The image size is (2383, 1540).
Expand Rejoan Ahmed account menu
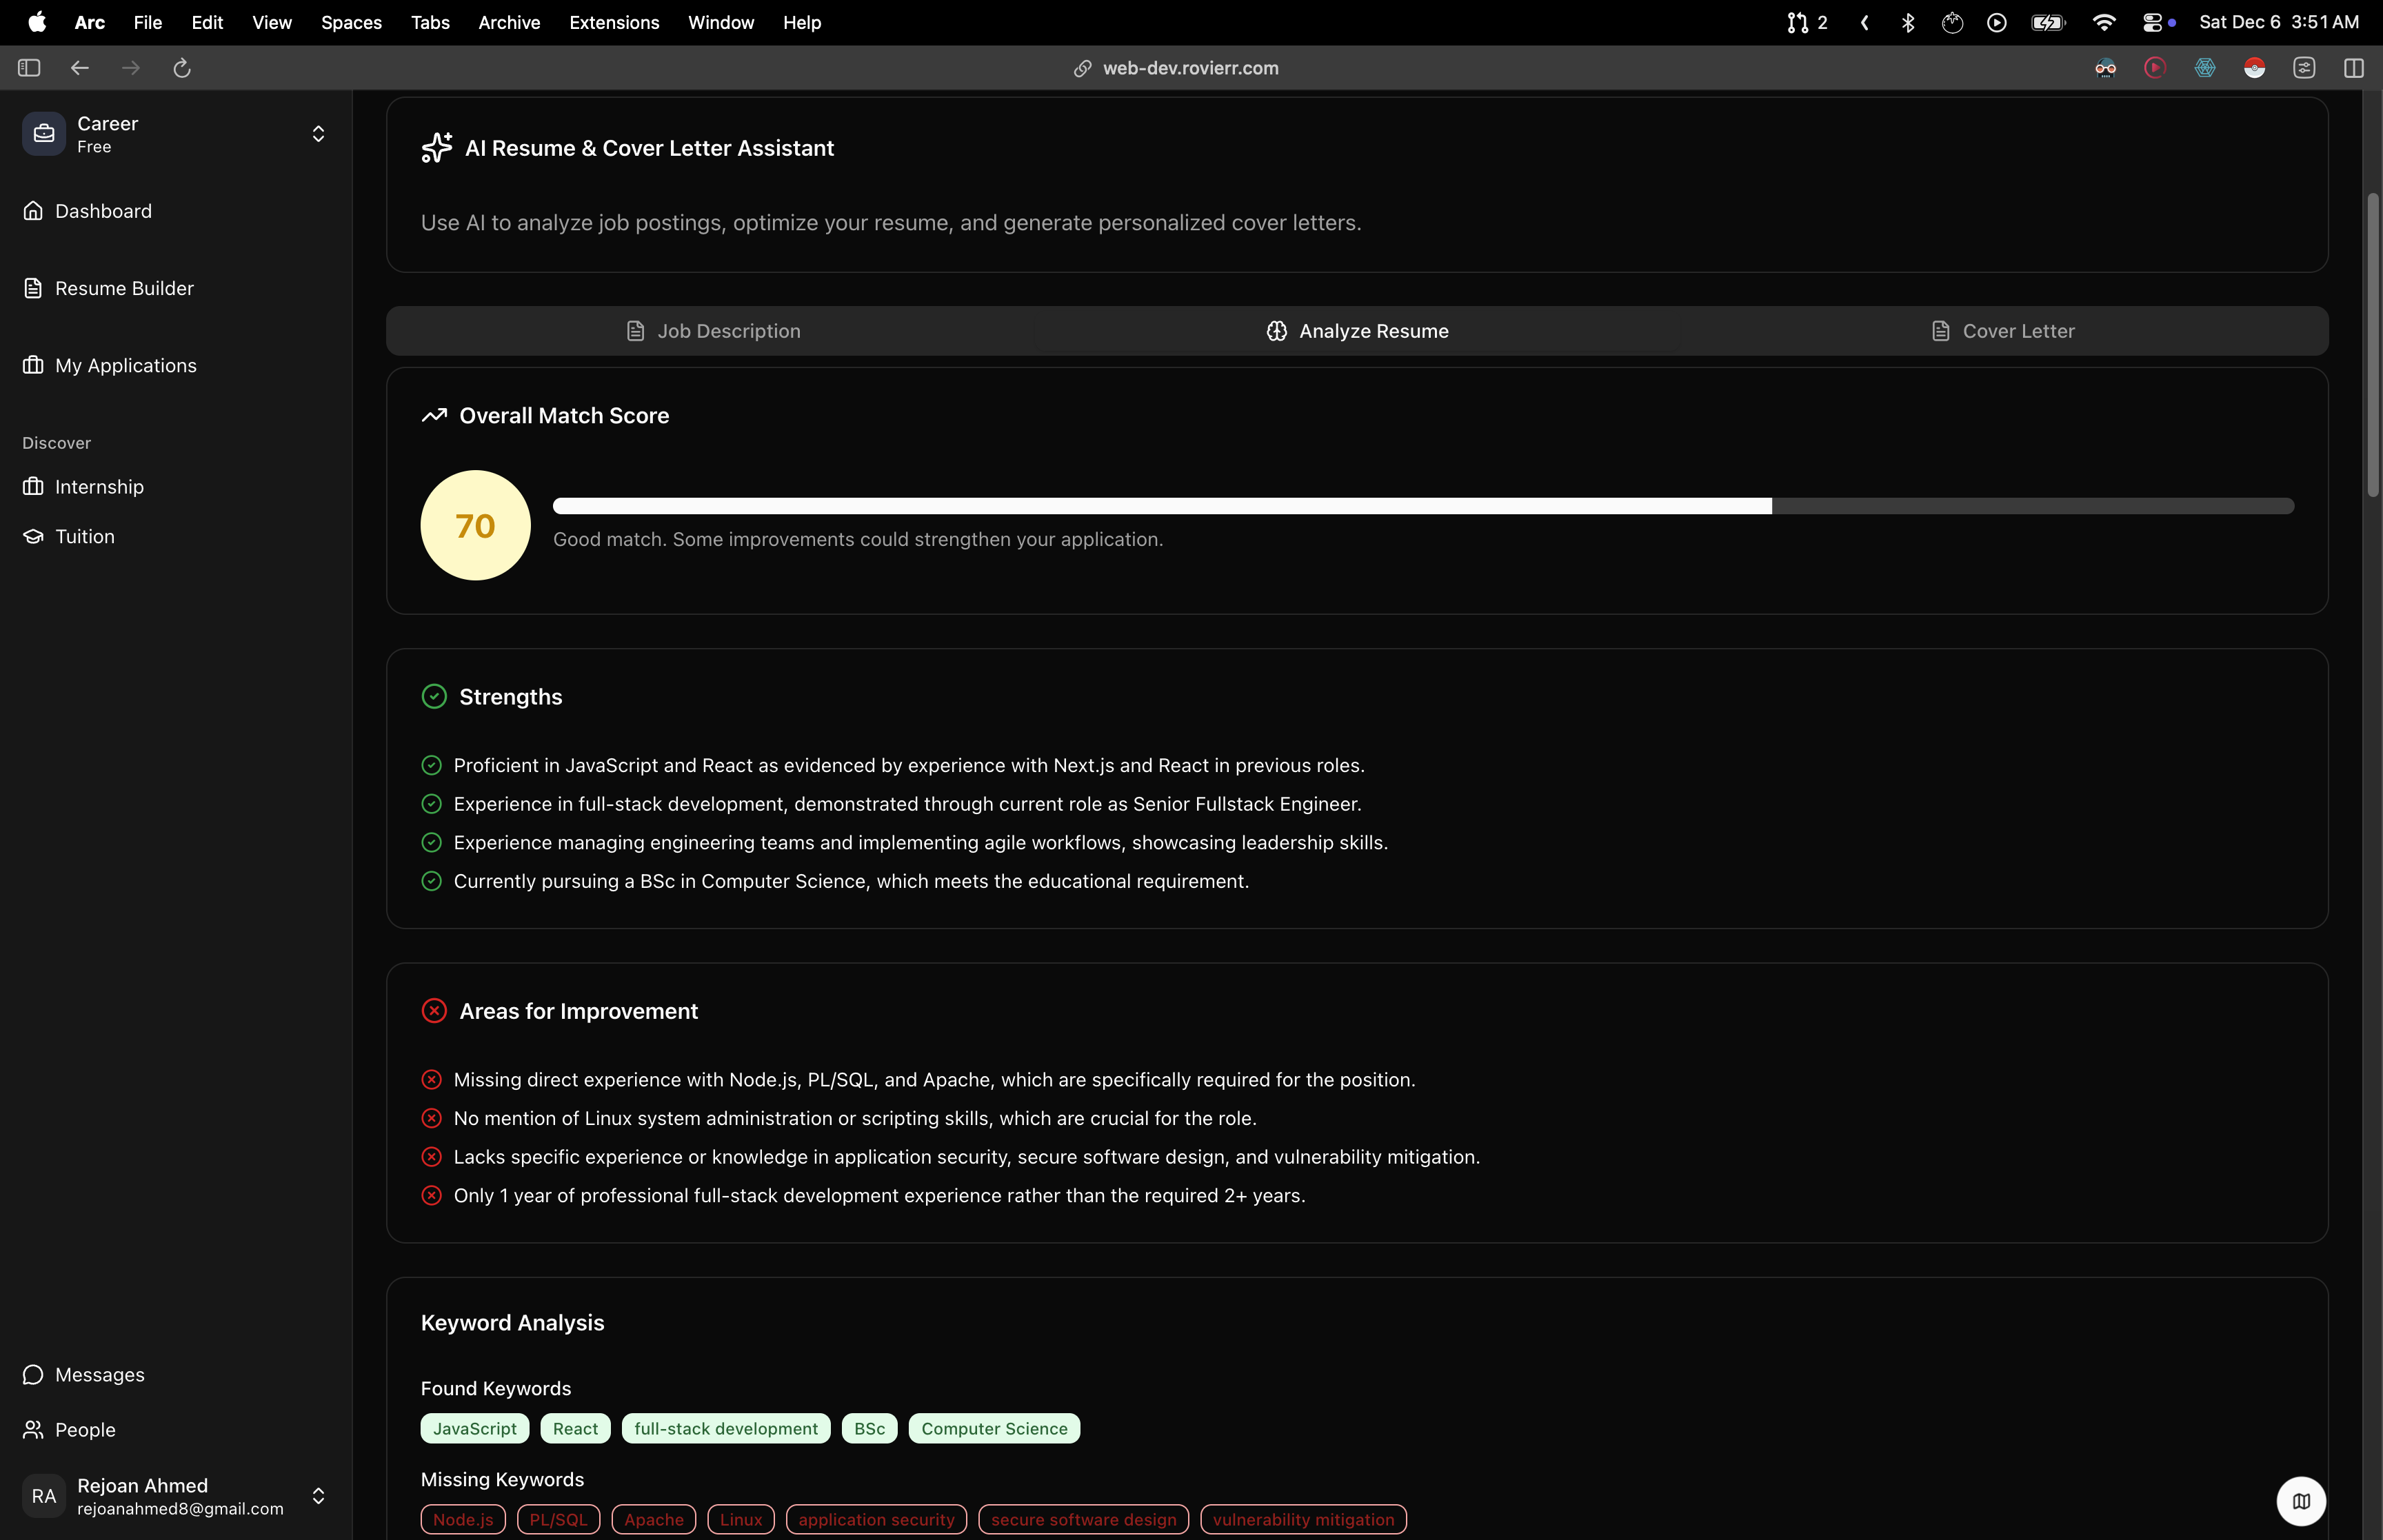(318, 1496)
